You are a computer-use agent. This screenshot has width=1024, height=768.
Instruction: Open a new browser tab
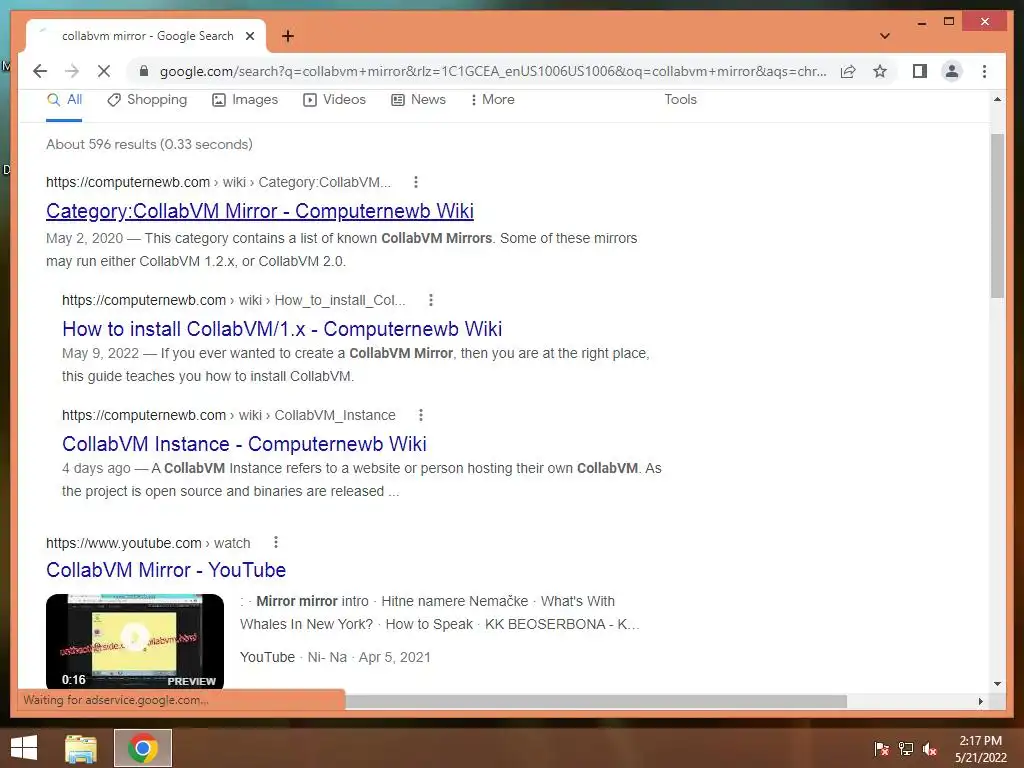[x=287, y=36]
